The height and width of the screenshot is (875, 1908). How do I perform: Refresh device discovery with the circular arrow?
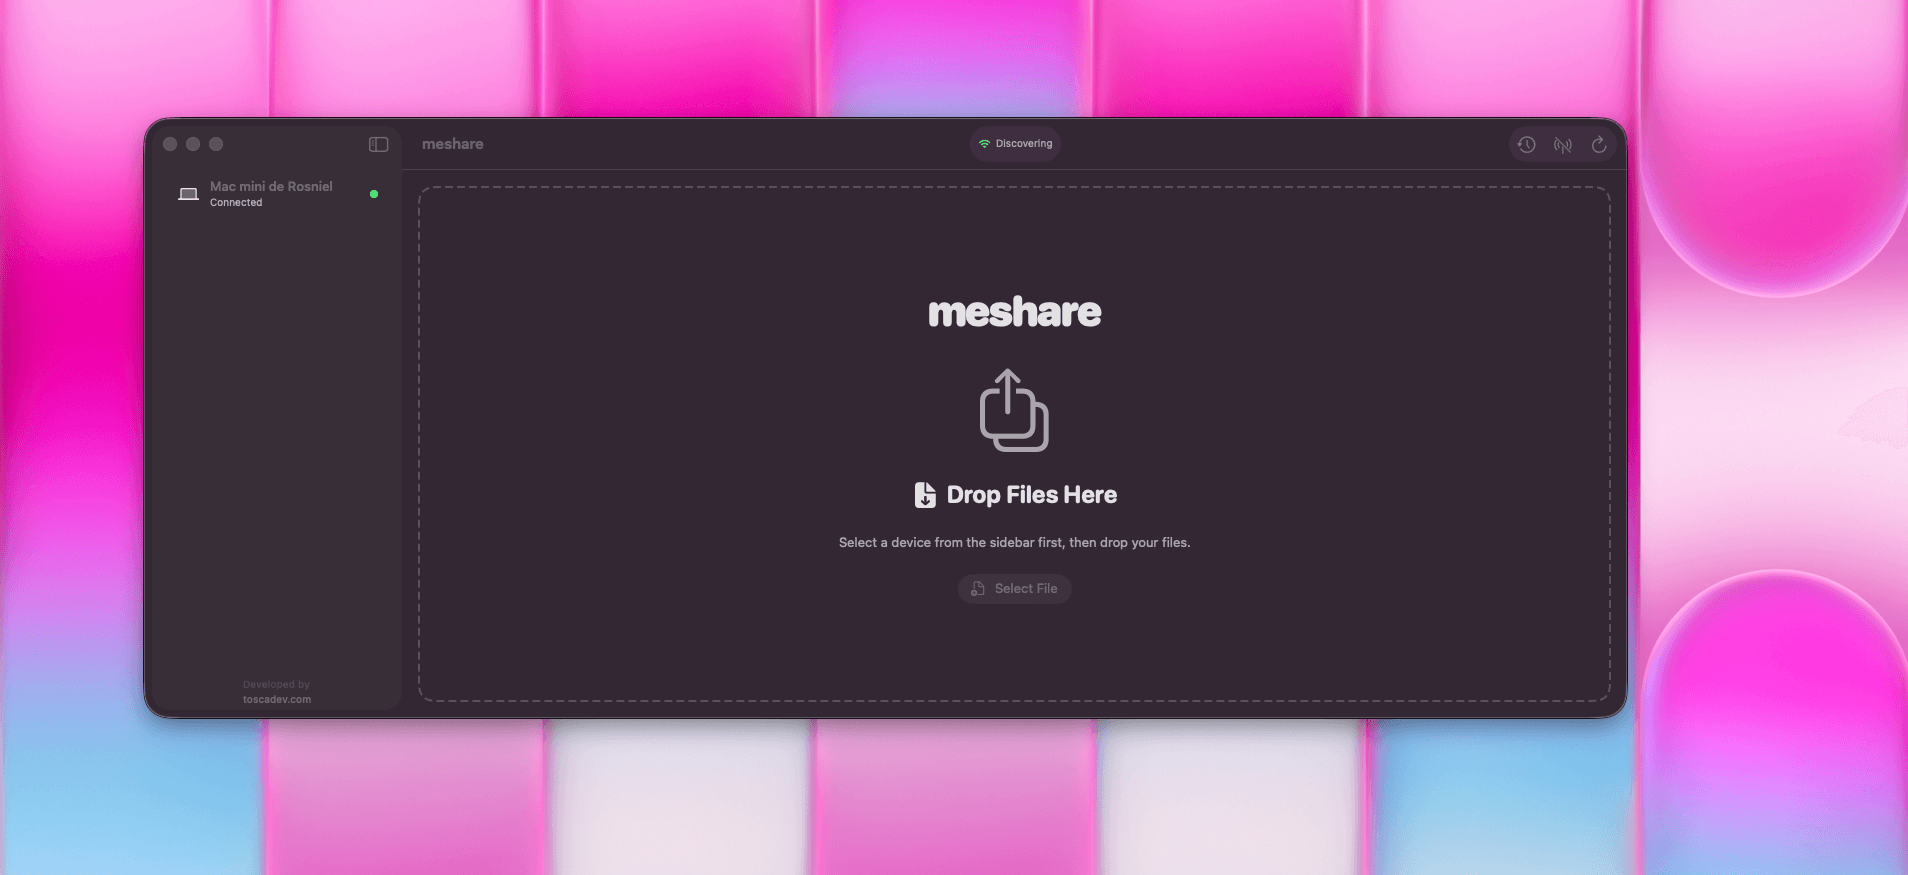(x=1599, y=145)
